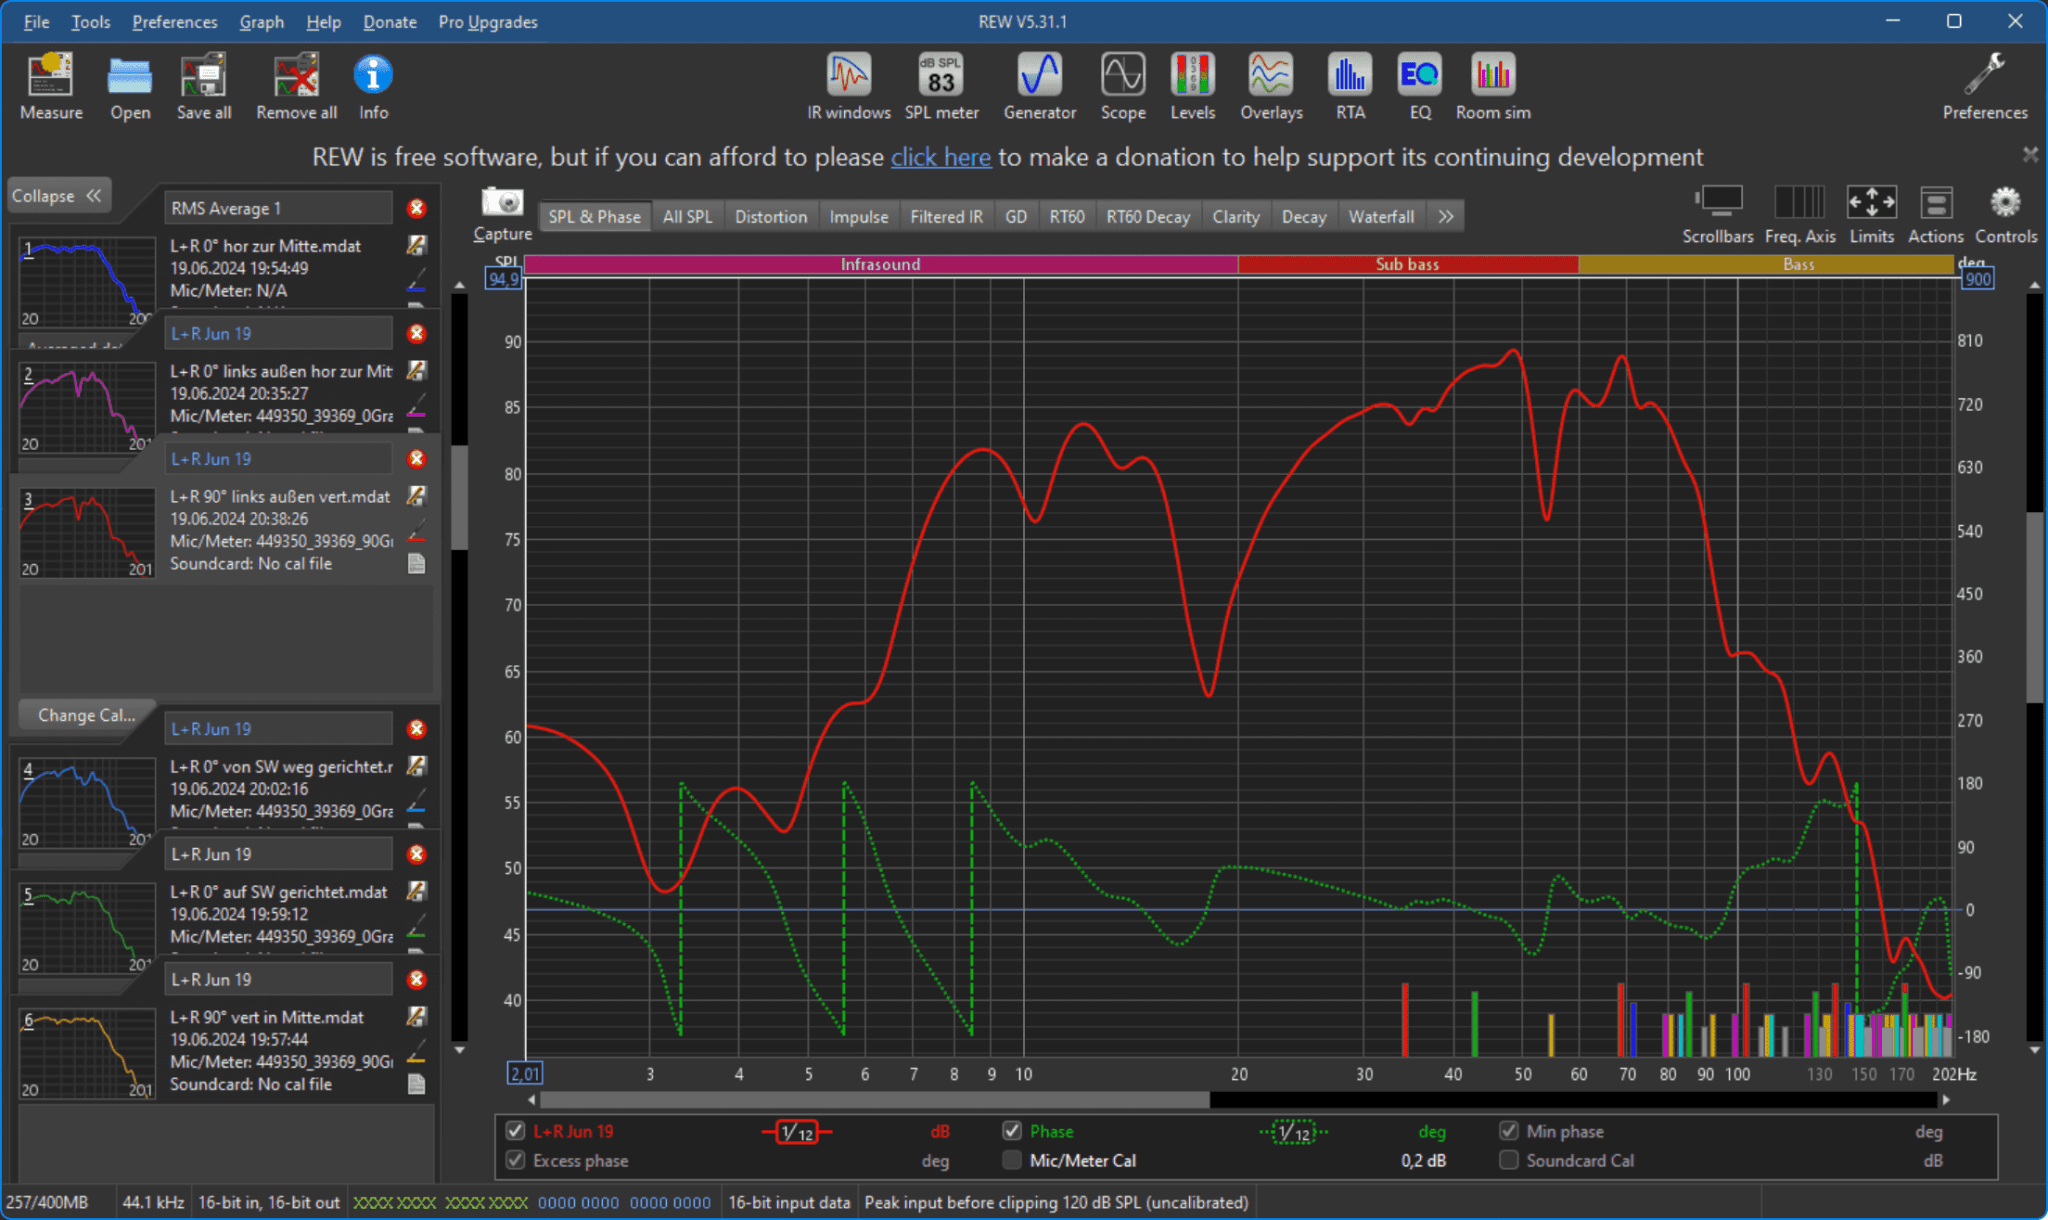Select measurement 4 thumbnail von SW weg
2048x1220 pixels.
tap(87, 804)
